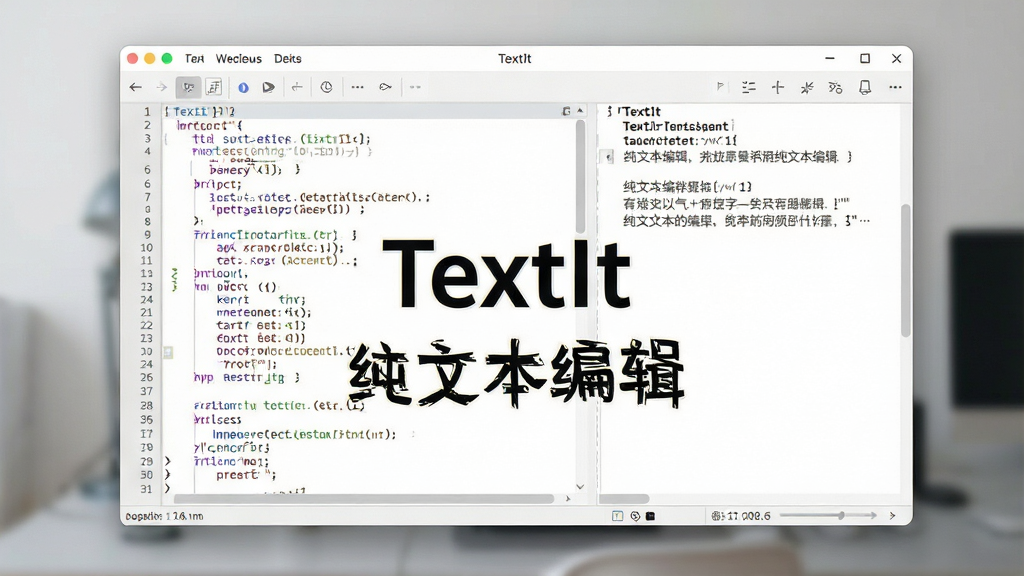This screenshot has height=576, width=1024.
Task: Click the status bar text at the far left
Action: point(164,516)
